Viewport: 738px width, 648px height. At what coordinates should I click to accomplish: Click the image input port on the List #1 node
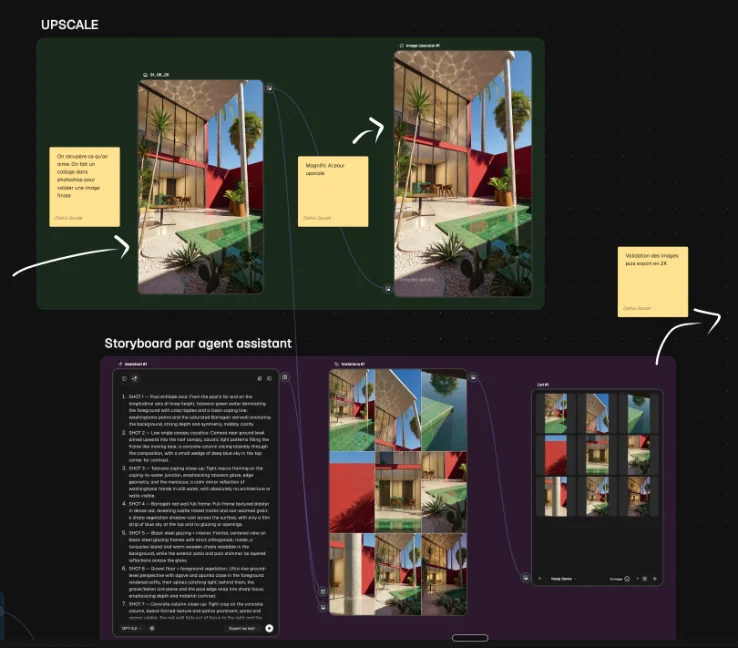(525, 577)
